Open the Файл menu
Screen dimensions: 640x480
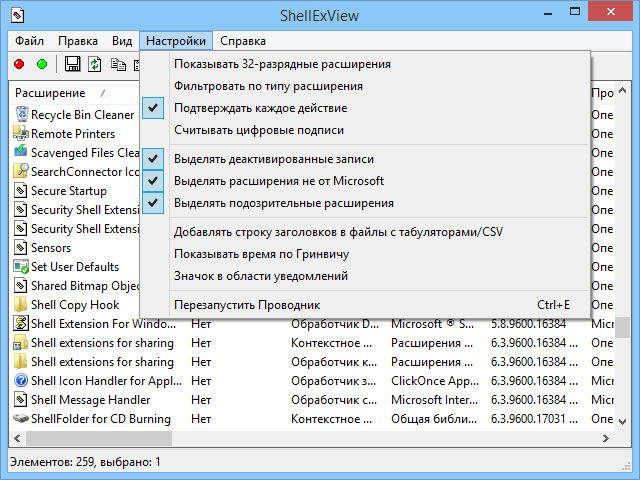[29, 41]
